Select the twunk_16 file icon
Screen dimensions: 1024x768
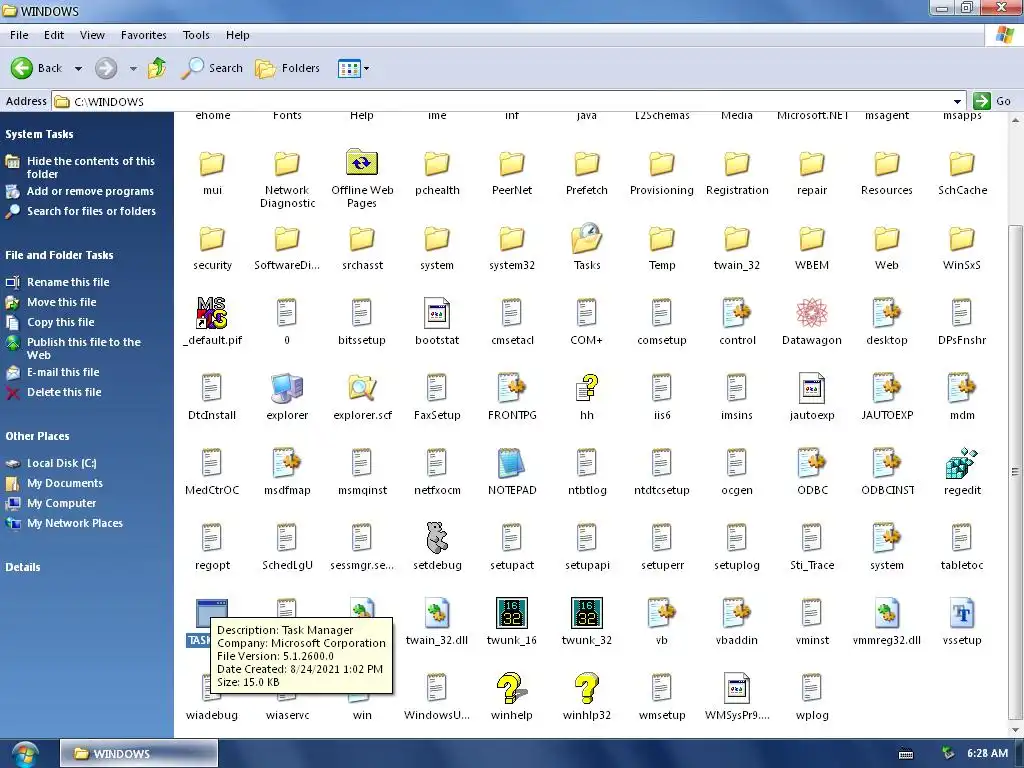click(511, 613)
